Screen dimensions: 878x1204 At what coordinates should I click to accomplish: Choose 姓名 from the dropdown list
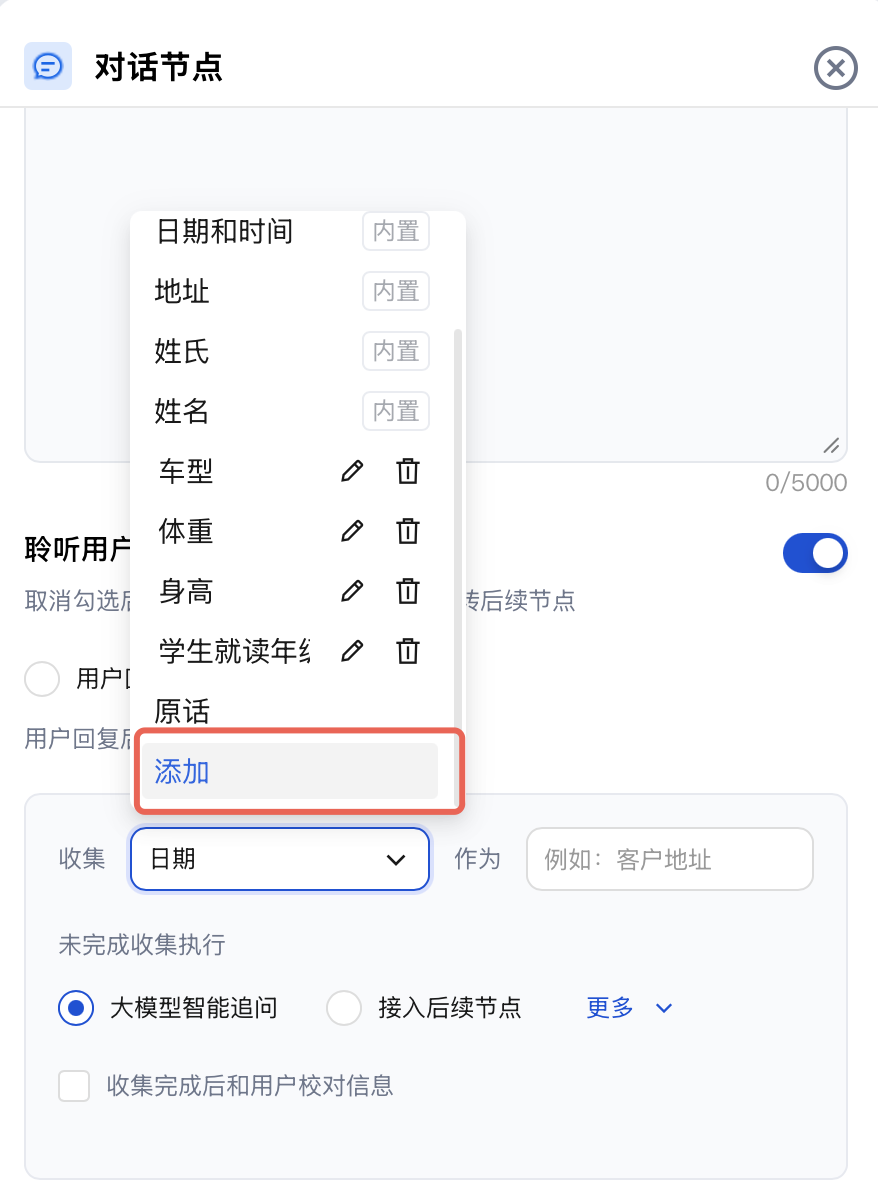[182, 411]
